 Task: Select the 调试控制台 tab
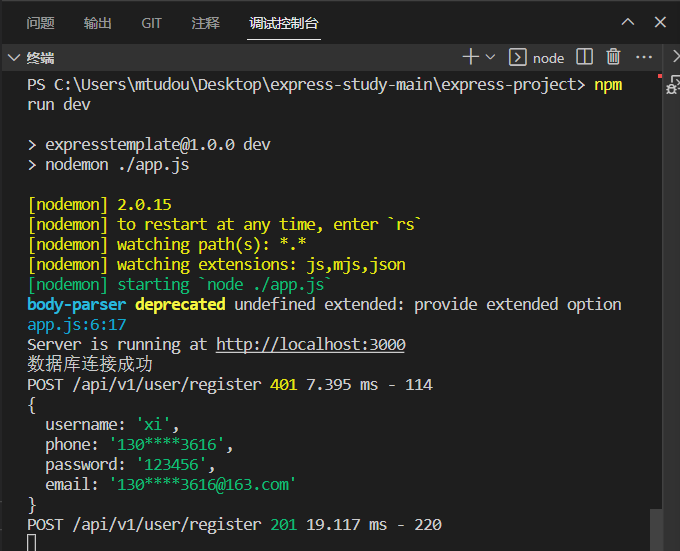[x=285, y=23]
